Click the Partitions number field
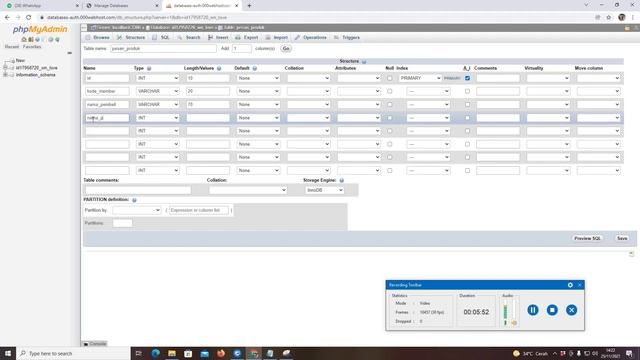This screenshot has width=640, height=360. (122, 223)
